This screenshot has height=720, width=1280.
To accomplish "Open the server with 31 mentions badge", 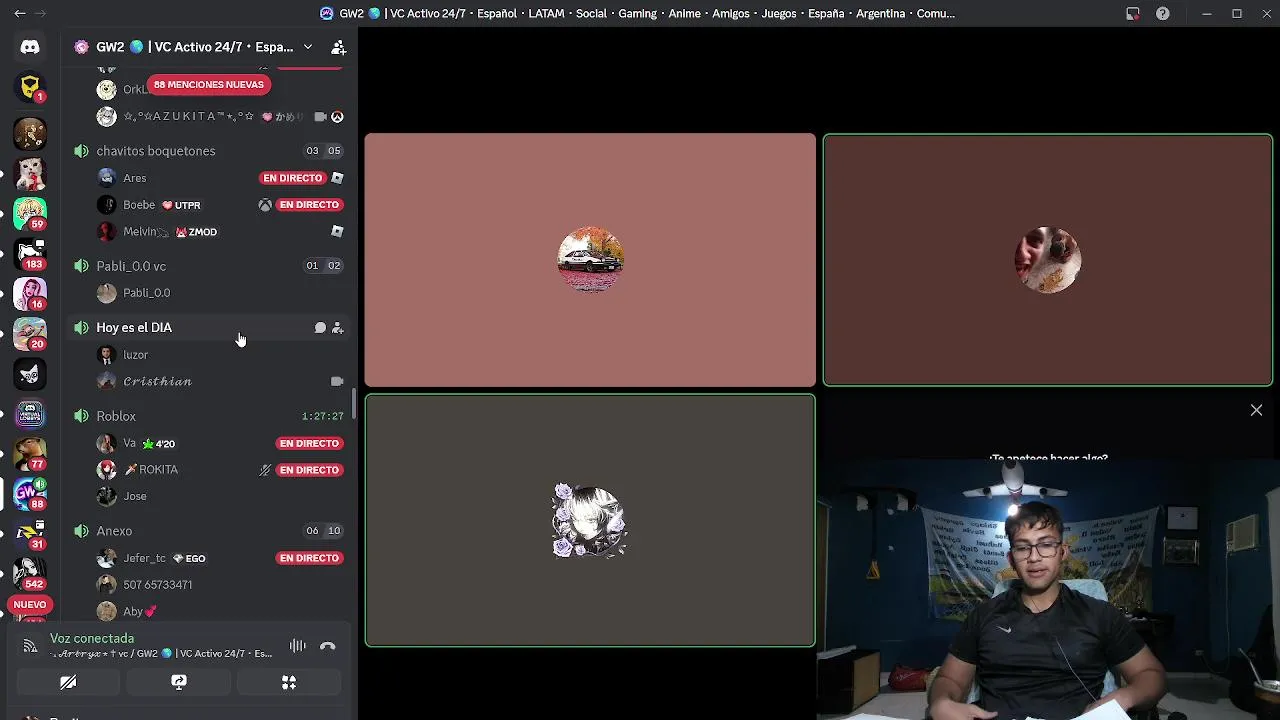I will click(x=30, y=533).
